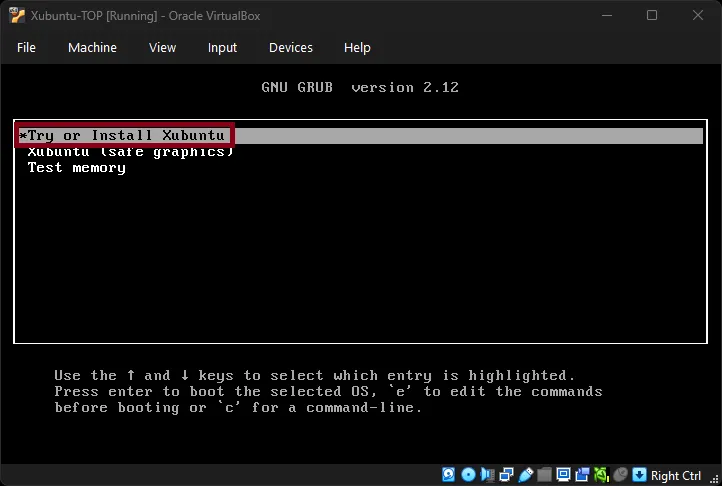Click the GNU GRUB version 2.12 heading
Image resolution: width=722 pixels, height=486 pixels.
360,88
